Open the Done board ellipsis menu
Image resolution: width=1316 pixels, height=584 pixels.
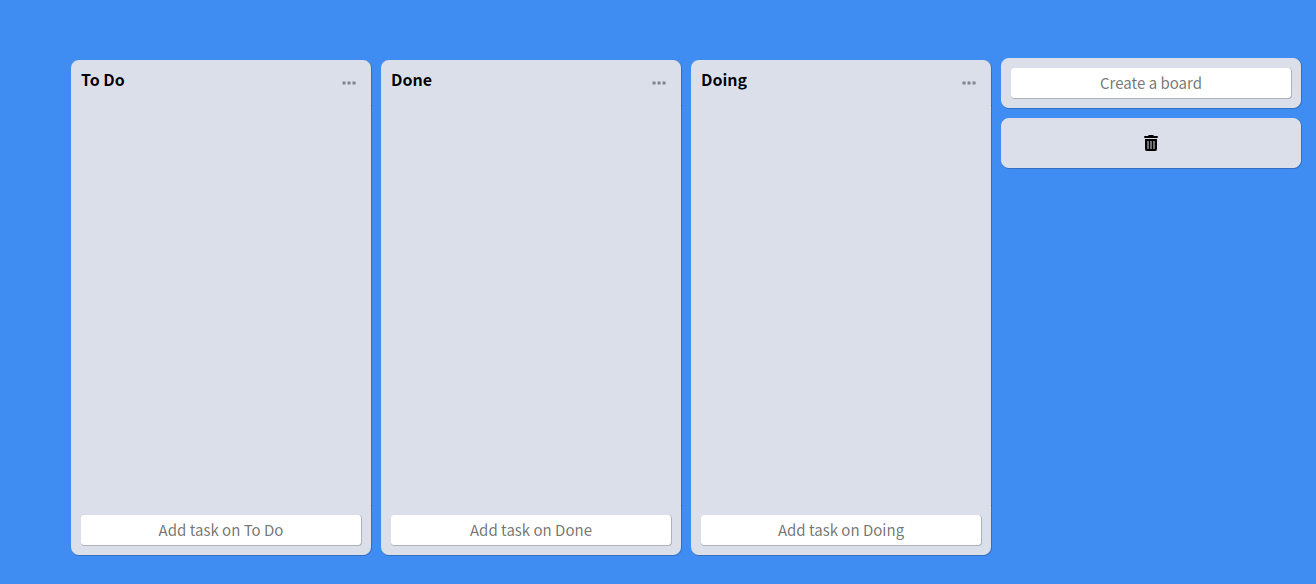(659, 83)
